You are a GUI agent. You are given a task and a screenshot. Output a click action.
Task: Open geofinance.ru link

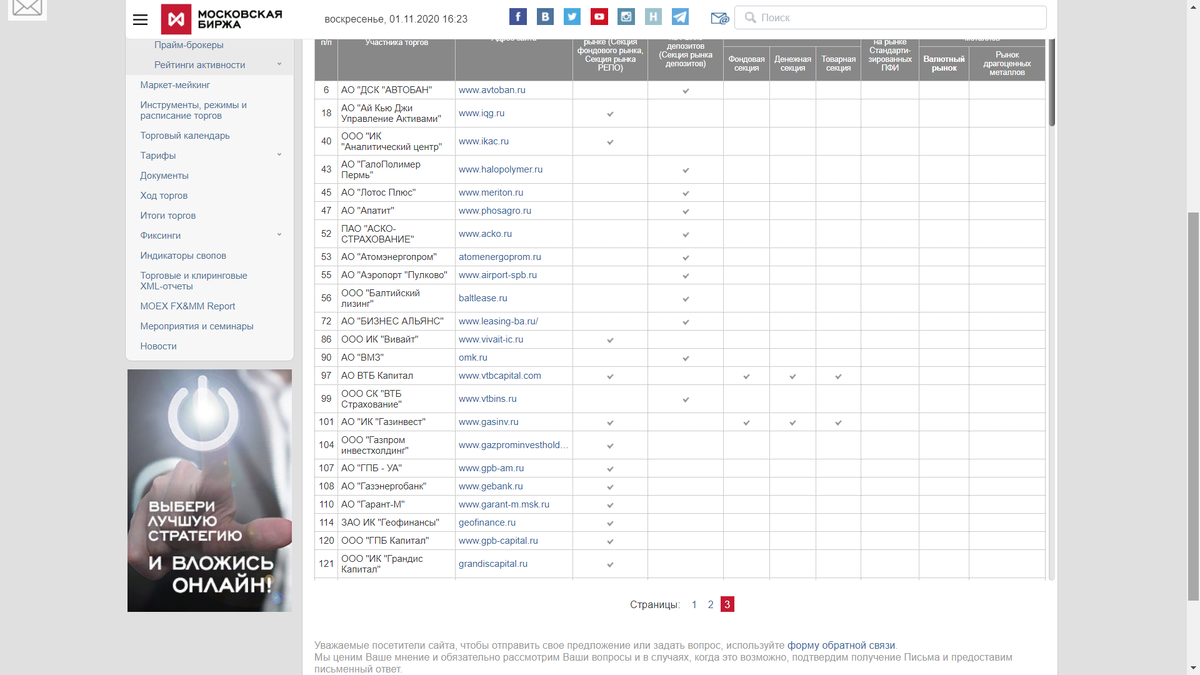(x=487, y=522)
